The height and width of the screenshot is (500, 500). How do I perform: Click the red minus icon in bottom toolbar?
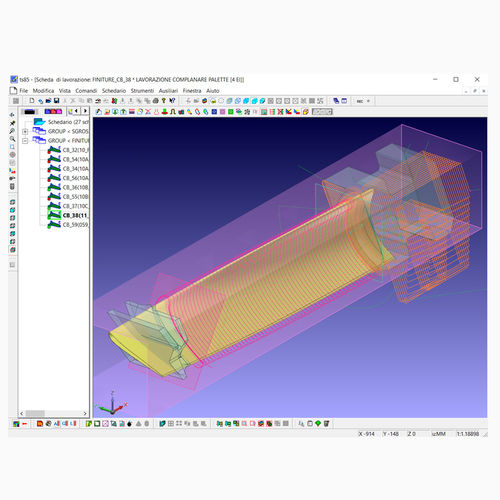click(x=24, y=424)
